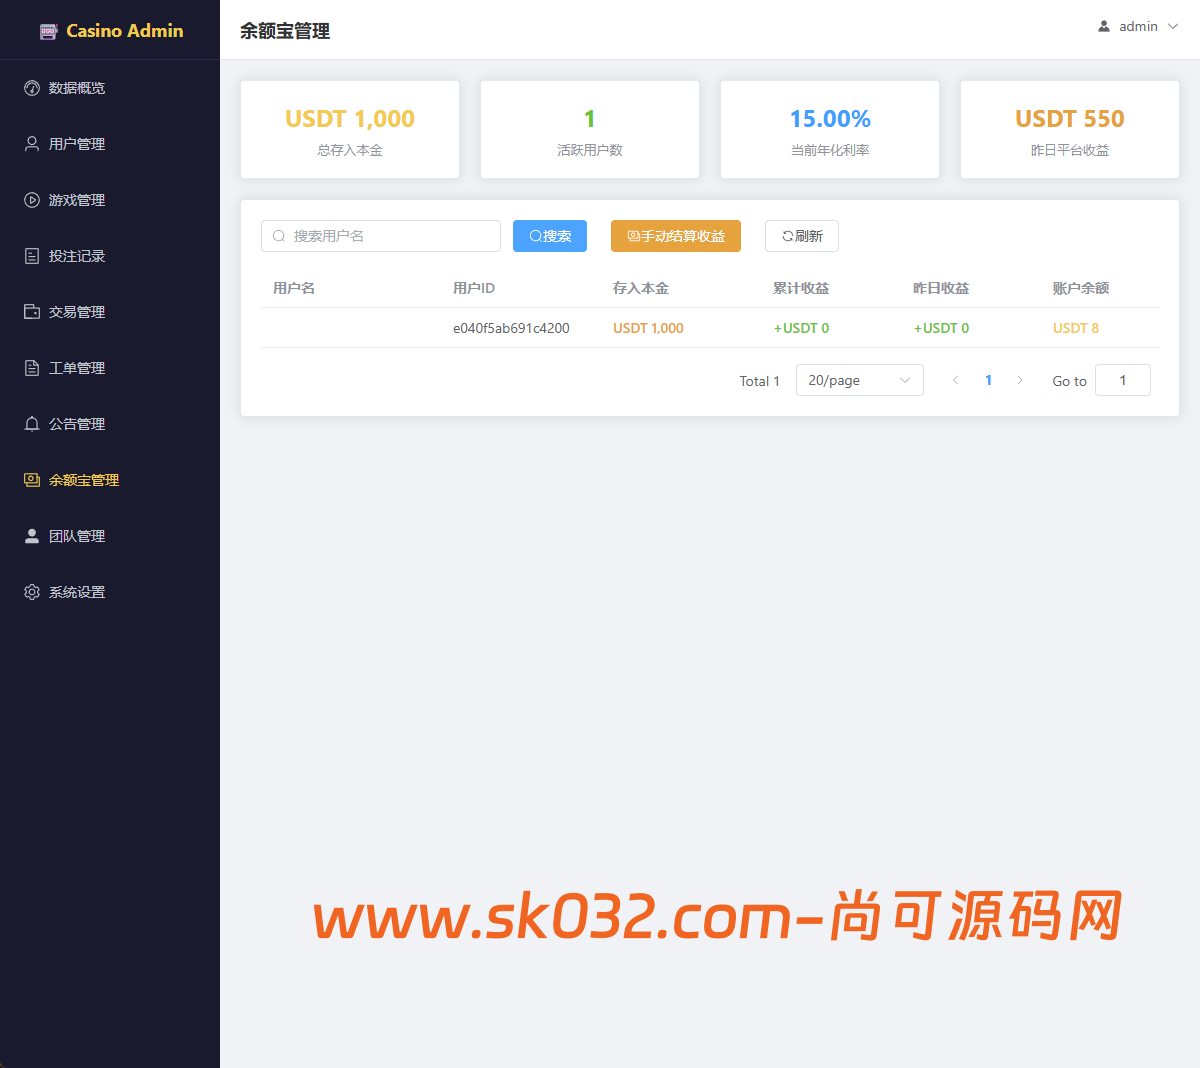The image size is (1200, 1068).
Task: Click the blue 搜索 button
Action: tap(550, 236)
